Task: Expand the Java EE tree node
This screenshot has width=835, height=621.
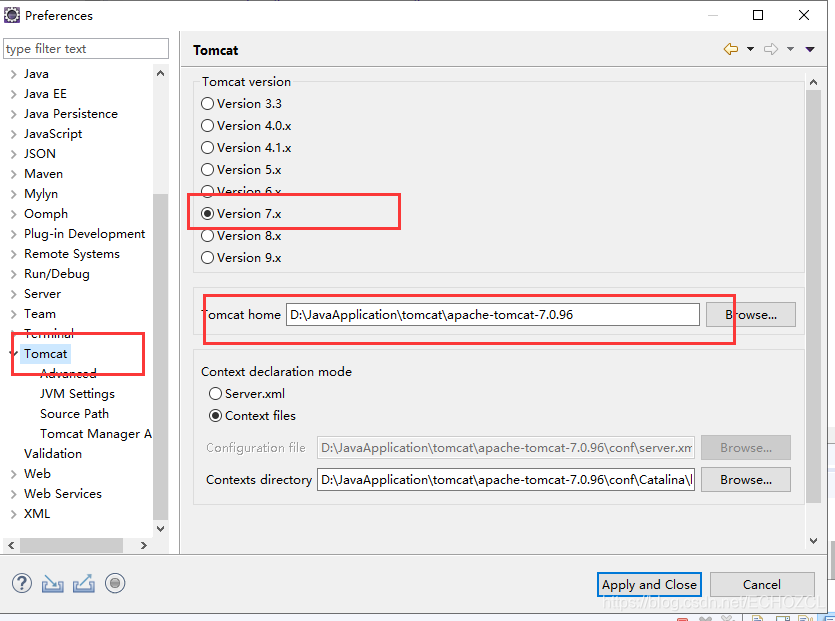Action: [x=14, y=94]
